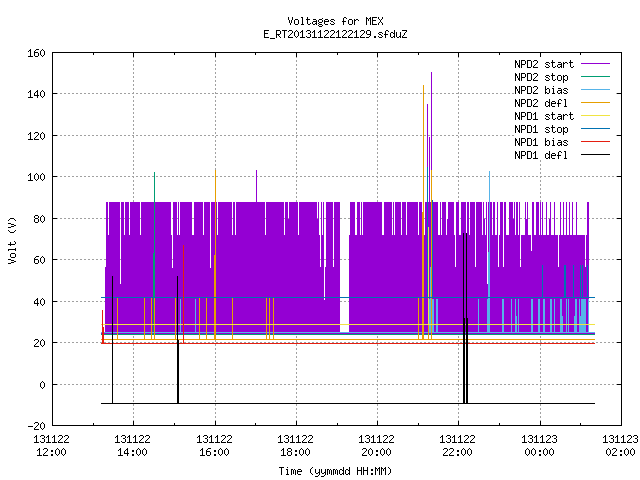Click the light blue line sample beside NPD2 bias
Viewport: 640px width, 480px height.
tap(595, 90)
